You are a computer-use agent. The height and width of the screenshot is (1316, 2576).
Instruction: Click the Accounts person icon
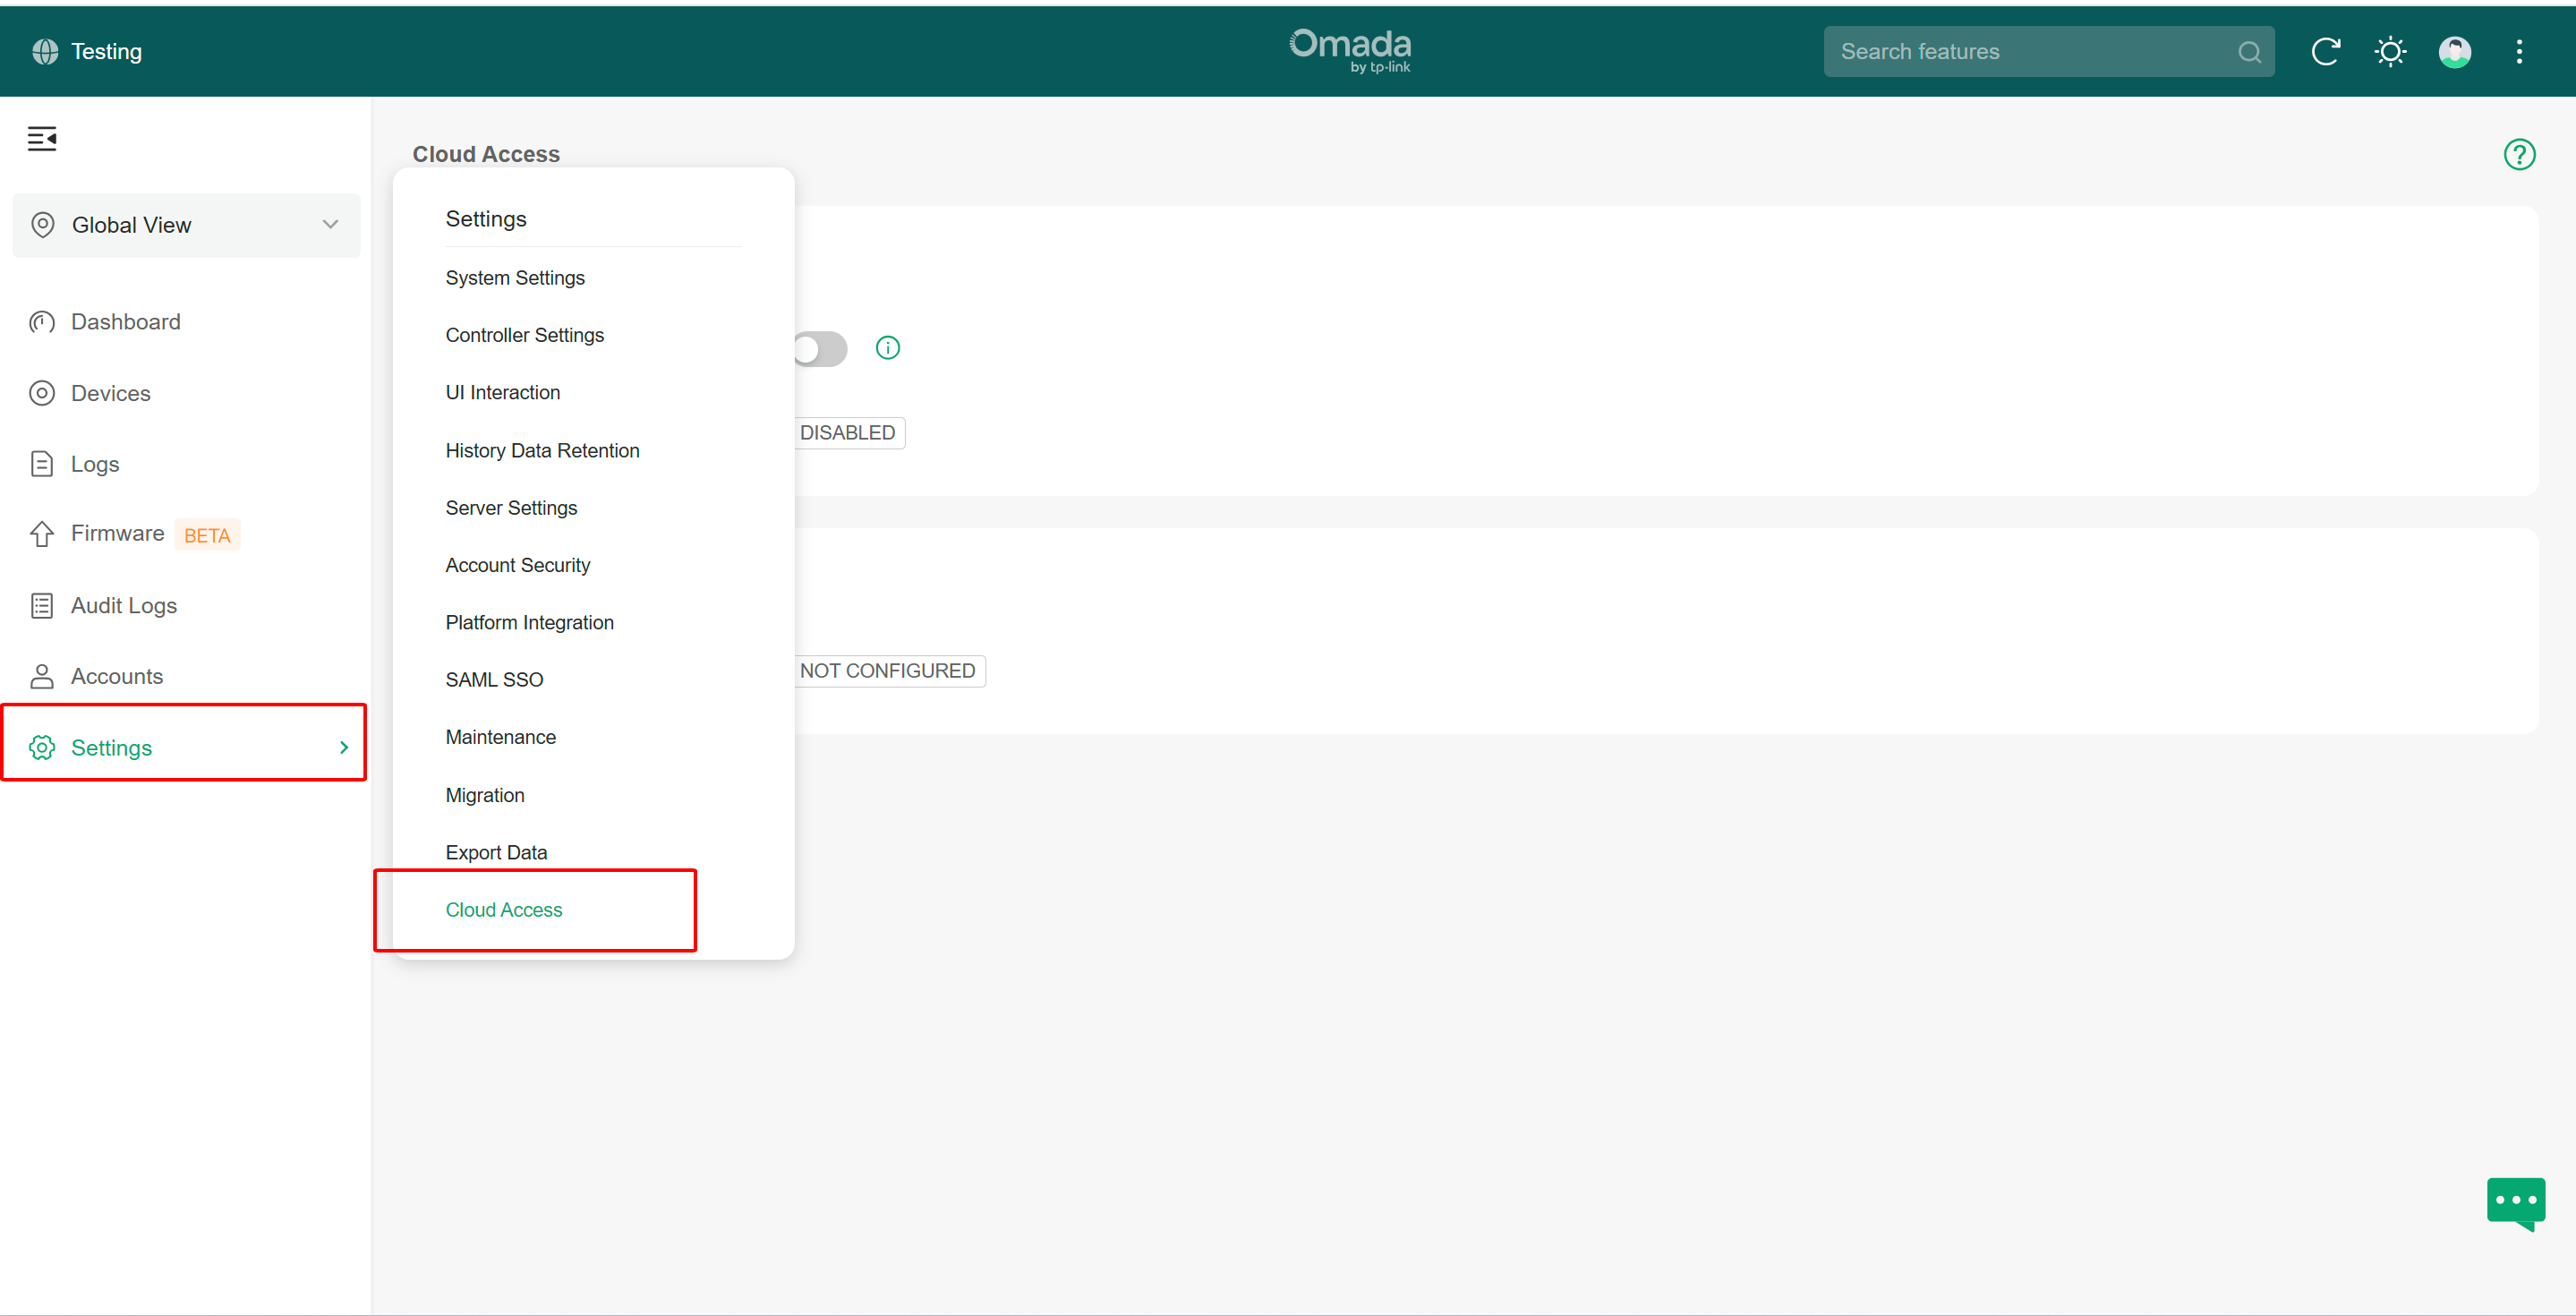[x=42, y=677]
